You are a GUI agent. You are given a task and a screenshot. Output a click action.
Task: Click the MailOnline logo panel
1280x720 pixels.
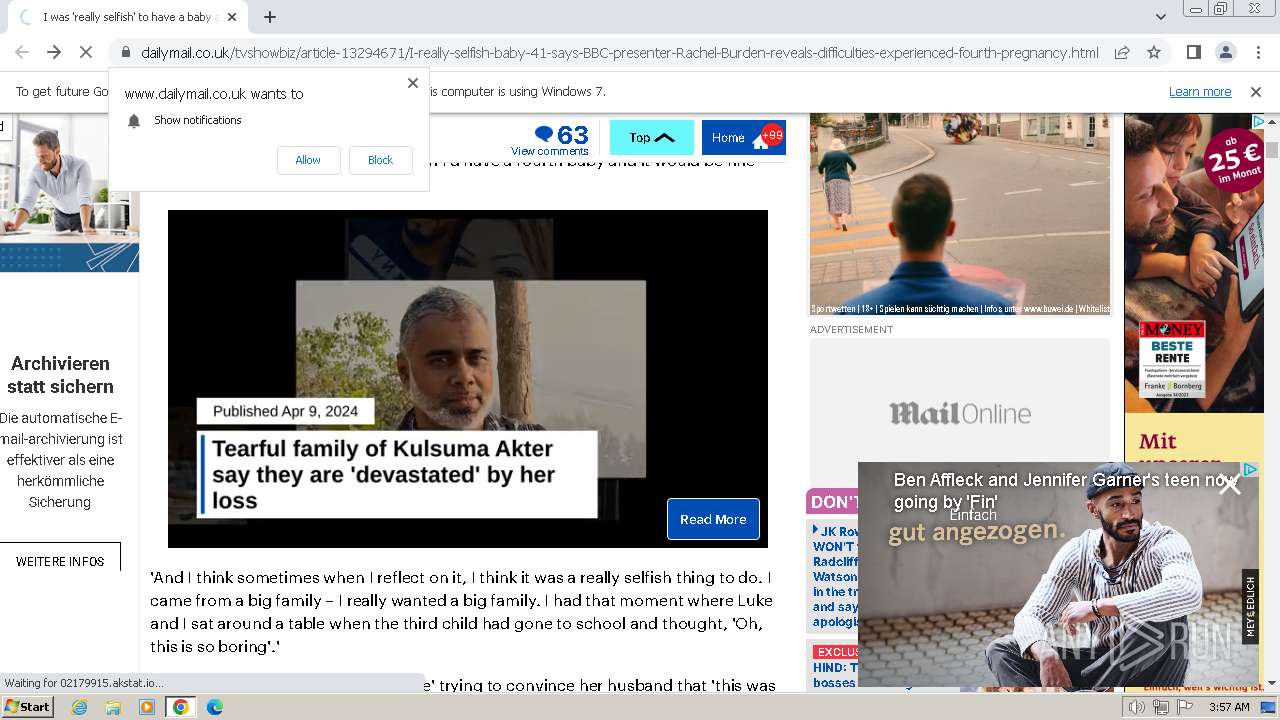click(960, 413)
